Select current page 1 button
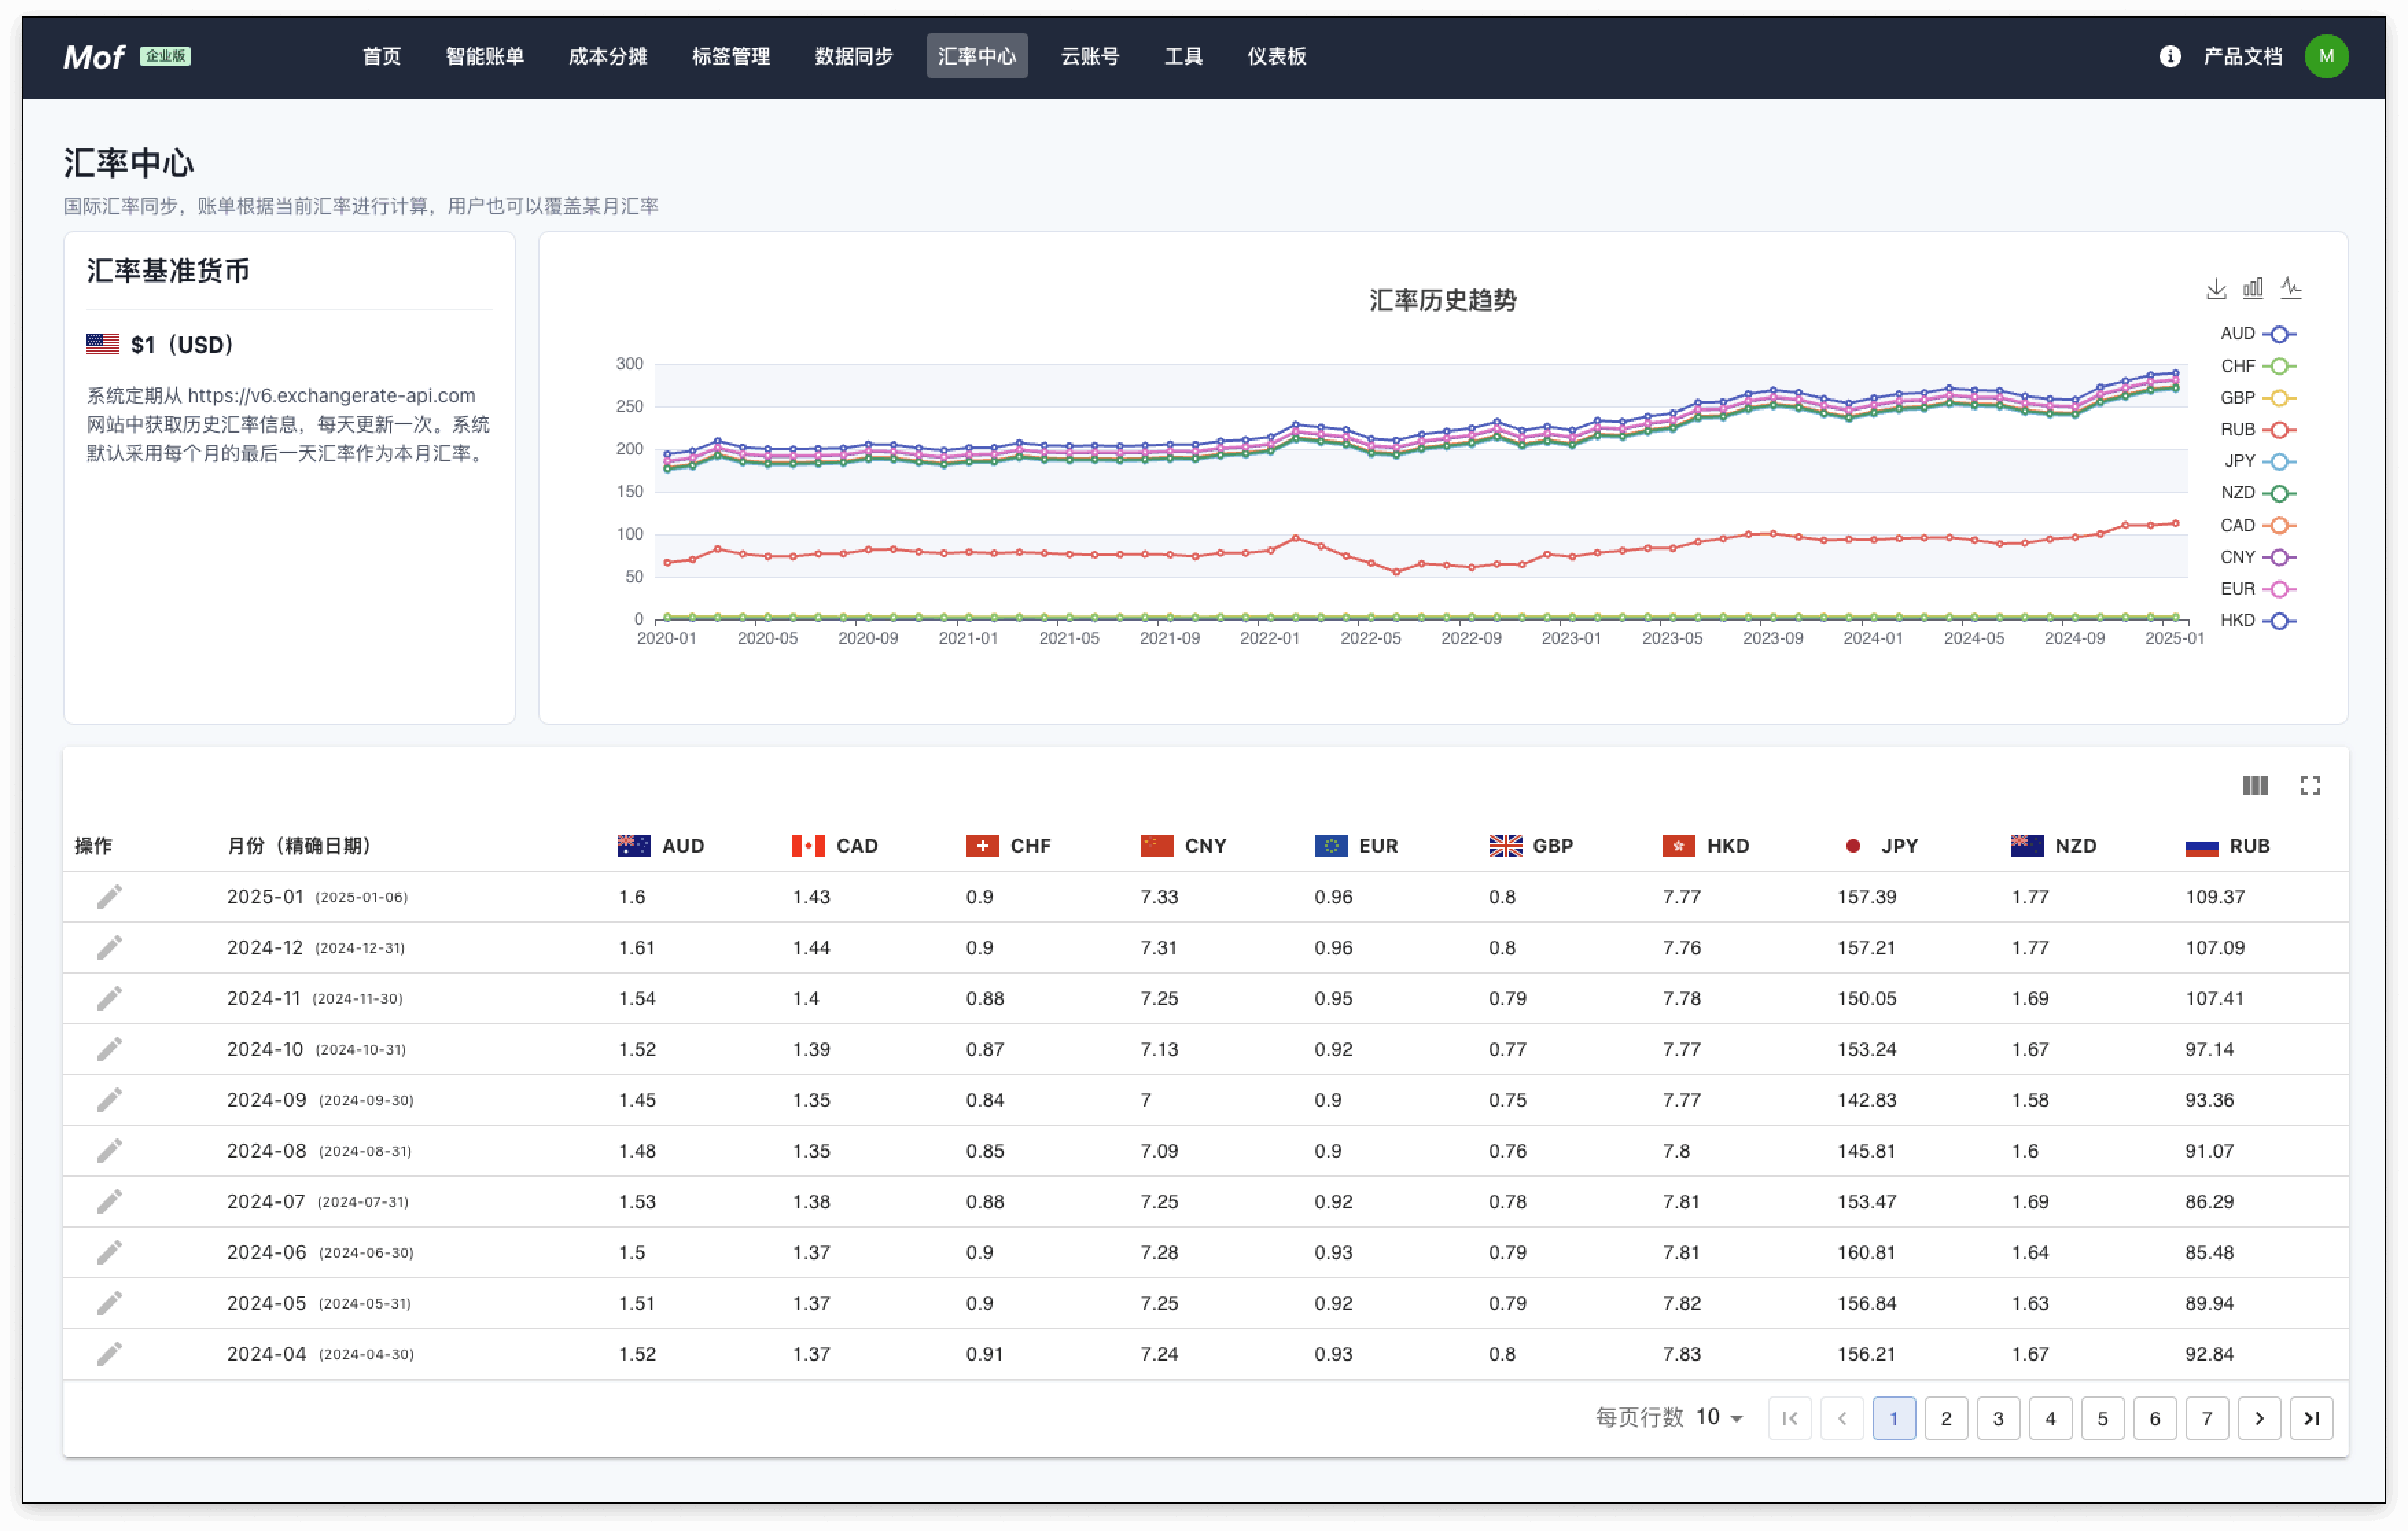Image resolution: width=2408 pixels, height=1531 pixels. pyautogui.click(x=1893, y=1418)
